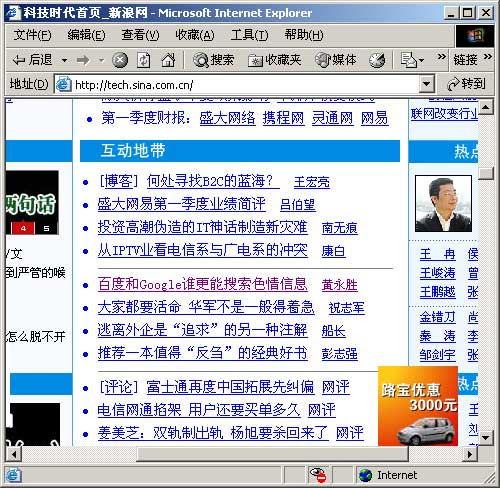Open 姜美芝：双轨制出轨 article link
500x488 pixels.
click(x=213, y=433)
